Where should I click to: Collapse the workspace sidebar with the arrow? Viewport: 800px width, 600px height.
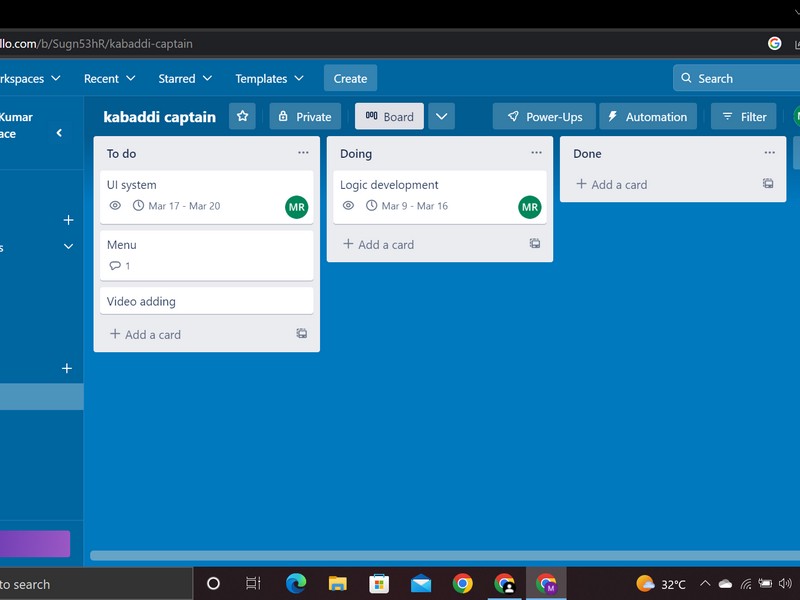59,133
